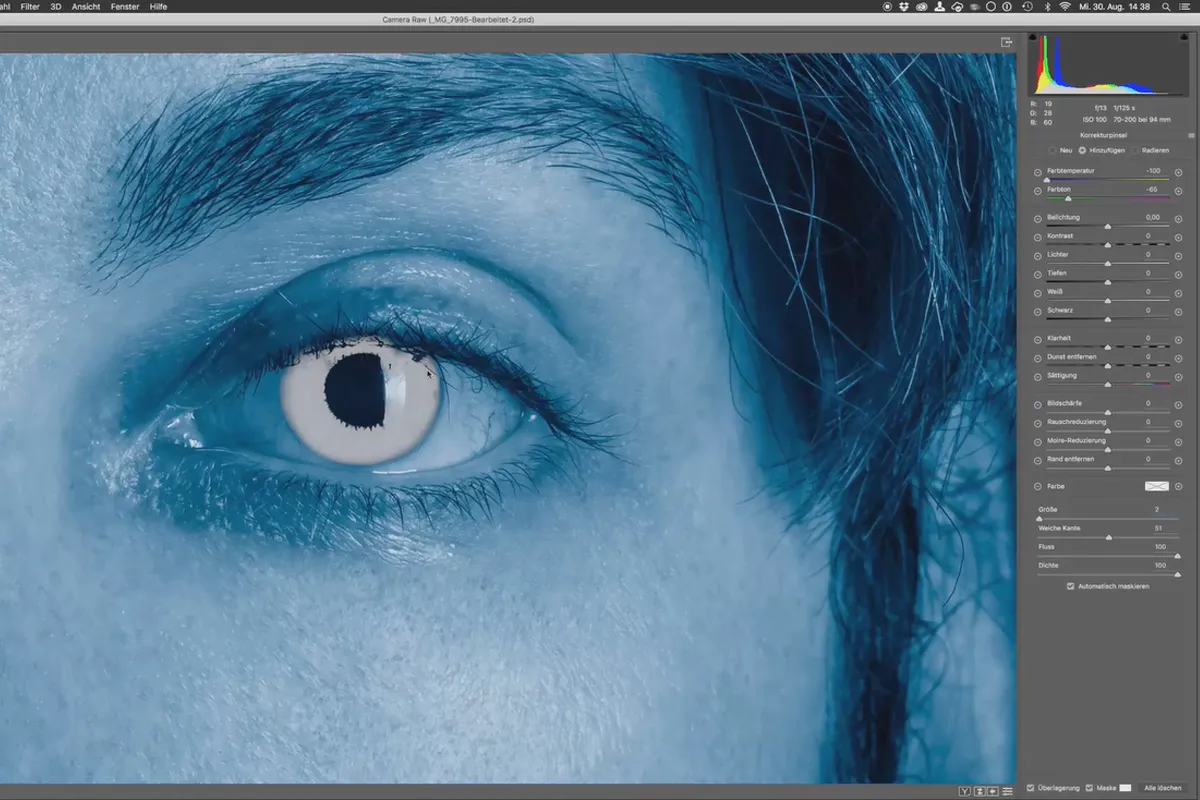The image size is (1200, 800).
Task: Increase Bildschärfe with plus icon
Action: coord(1178,405)
